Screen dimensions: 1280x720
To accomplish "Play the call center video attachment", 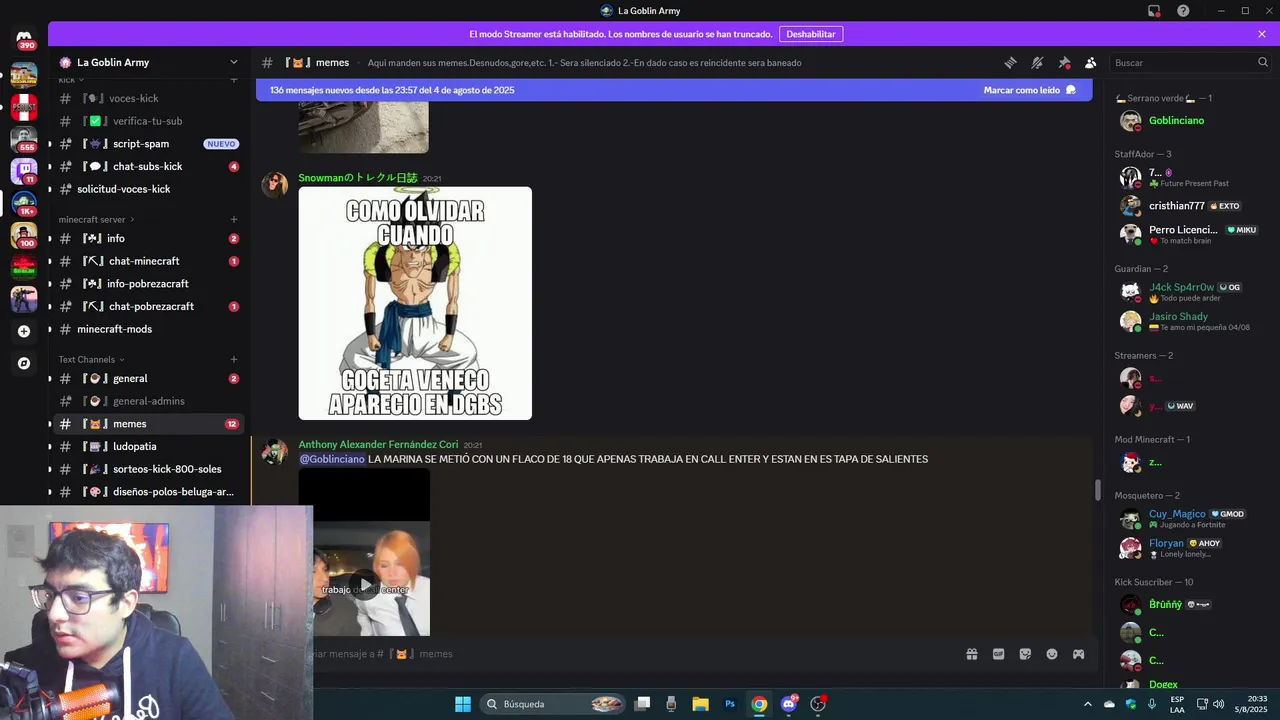I will tap(365, 585).
